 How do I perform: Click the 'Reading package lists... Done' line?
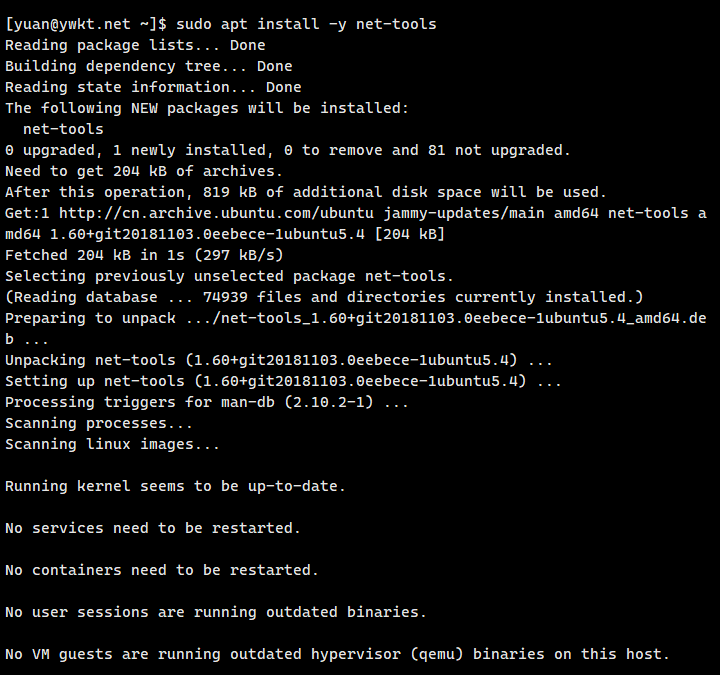[135, 45]
